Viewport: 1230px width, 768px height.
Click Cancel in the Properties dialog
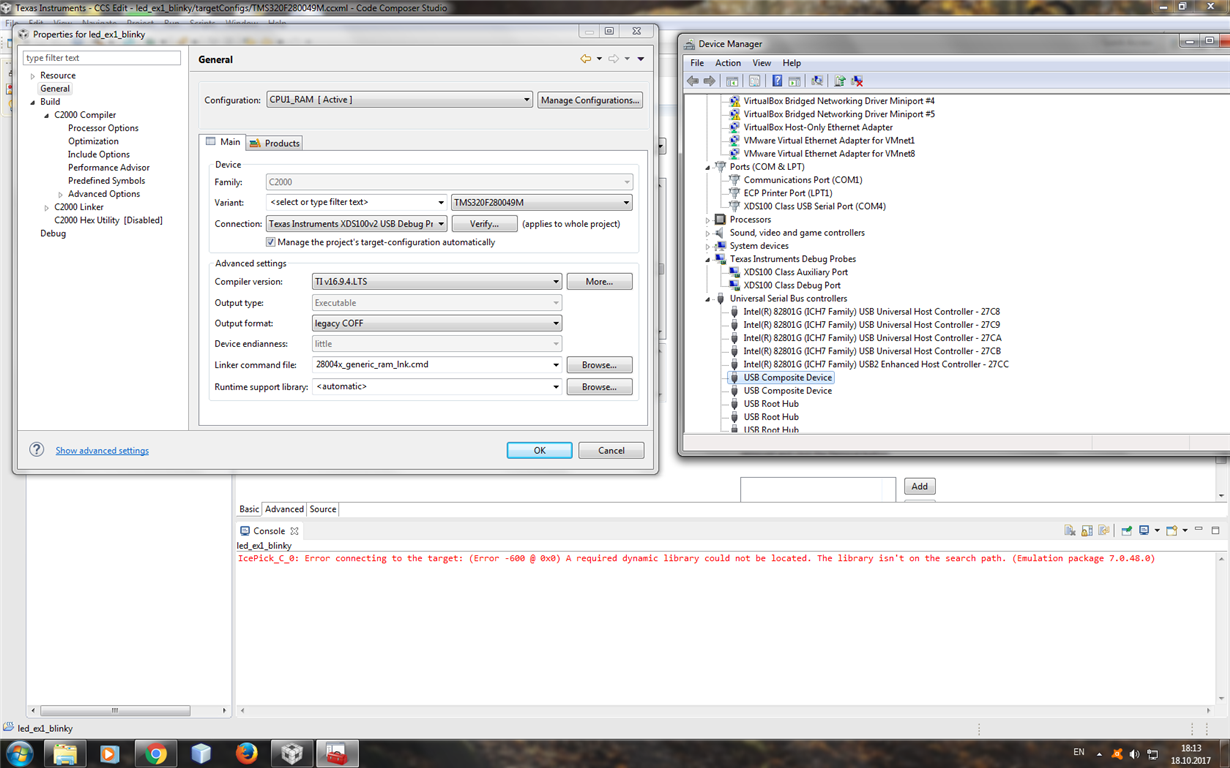click(x=611, y=451)
